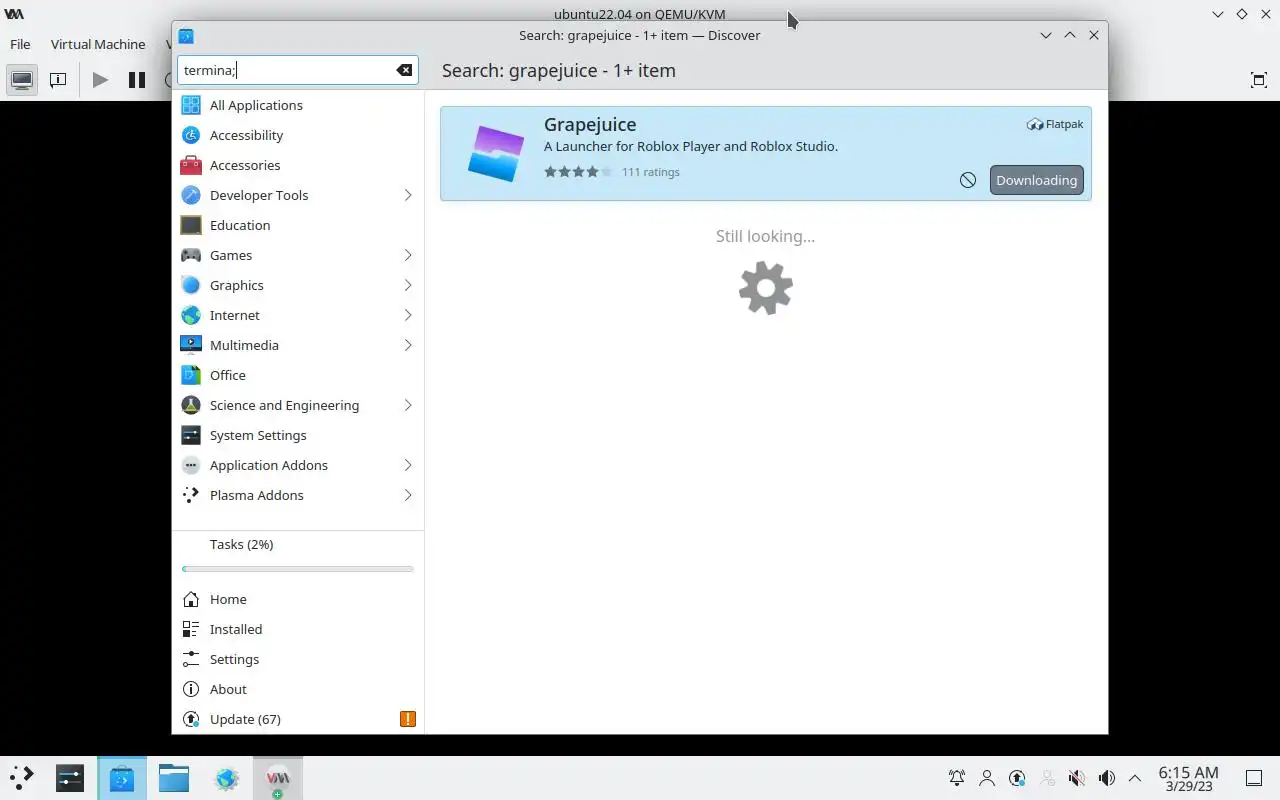This screenshot has width=1280, height=800.
Task: Expand the Internet subcategories
Action: coord(408,315)
